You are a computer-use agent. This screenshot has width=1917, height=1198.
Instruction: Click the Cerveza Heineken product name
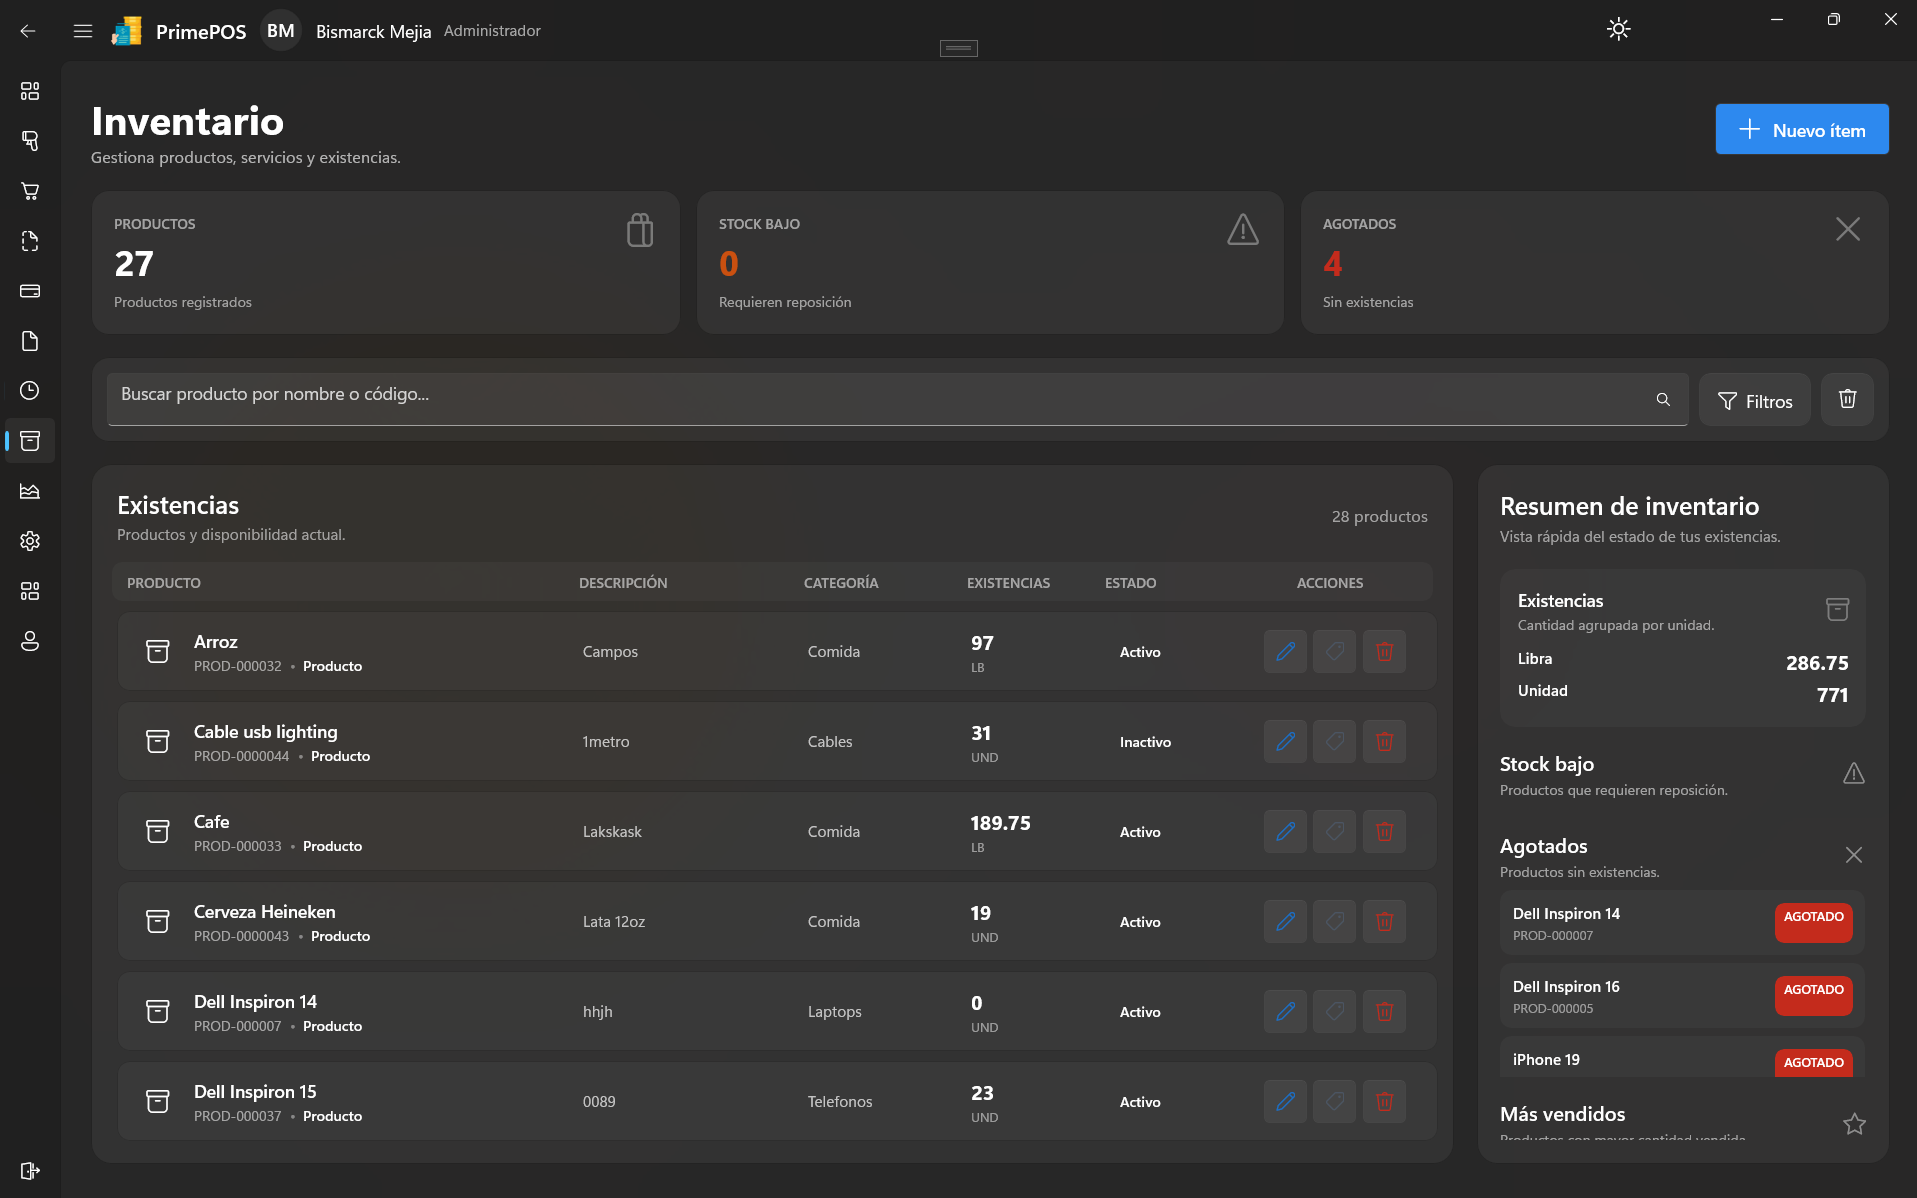pos(264,912)
